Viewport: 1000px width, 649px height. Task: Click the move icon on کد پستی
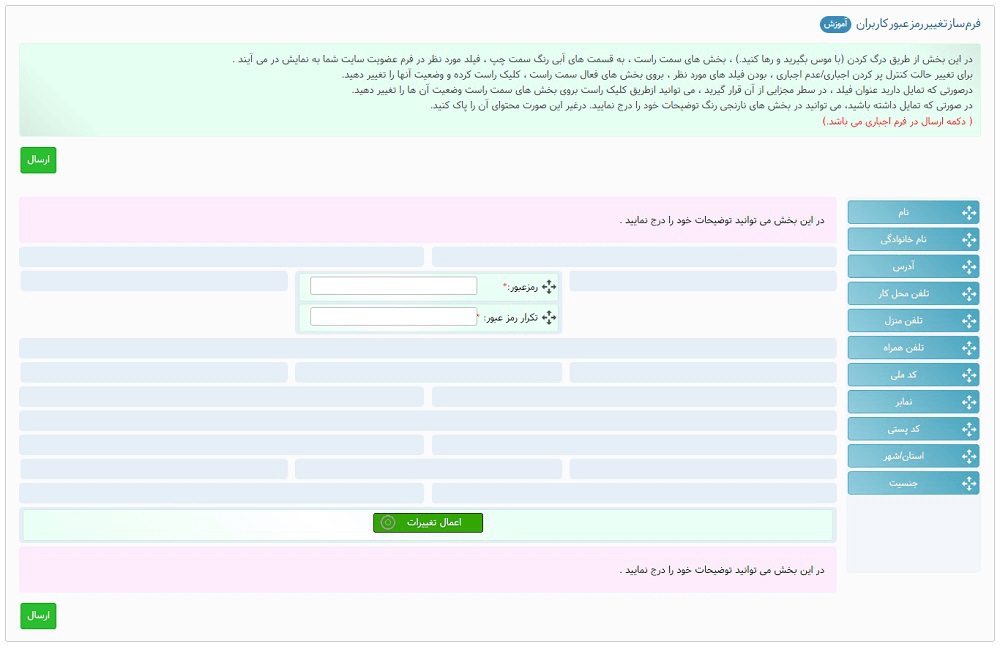click(x=968, y=429)
